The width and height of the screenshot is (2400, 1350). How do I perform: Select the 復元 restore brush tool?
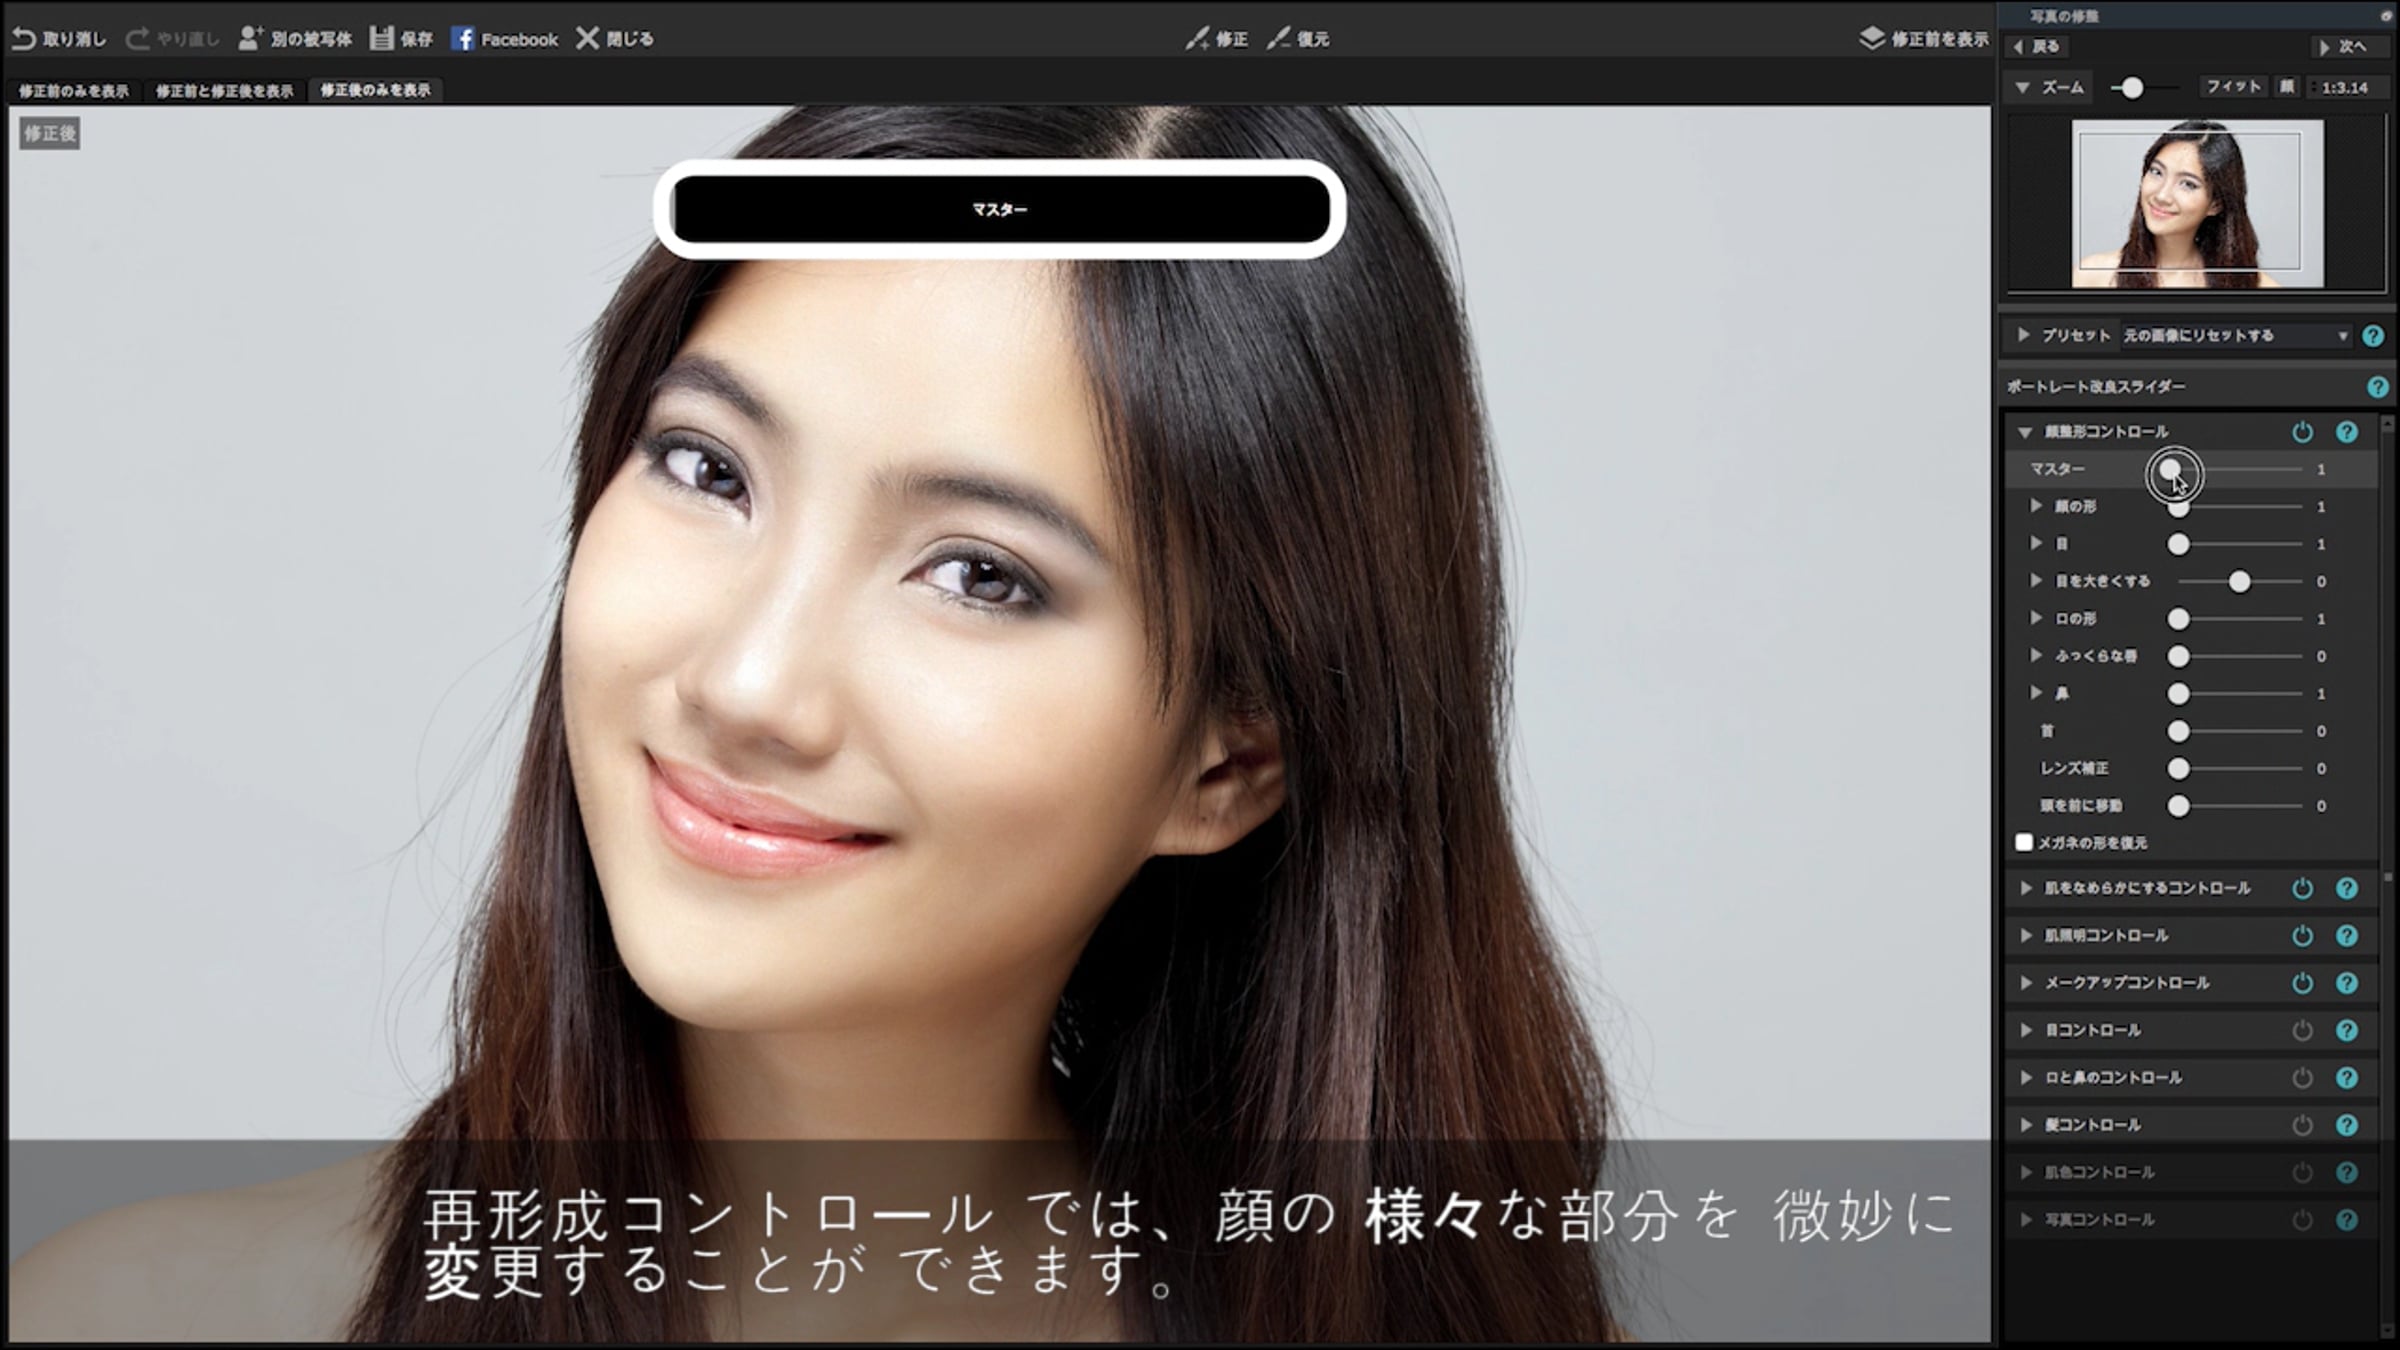pos(1278,39)
